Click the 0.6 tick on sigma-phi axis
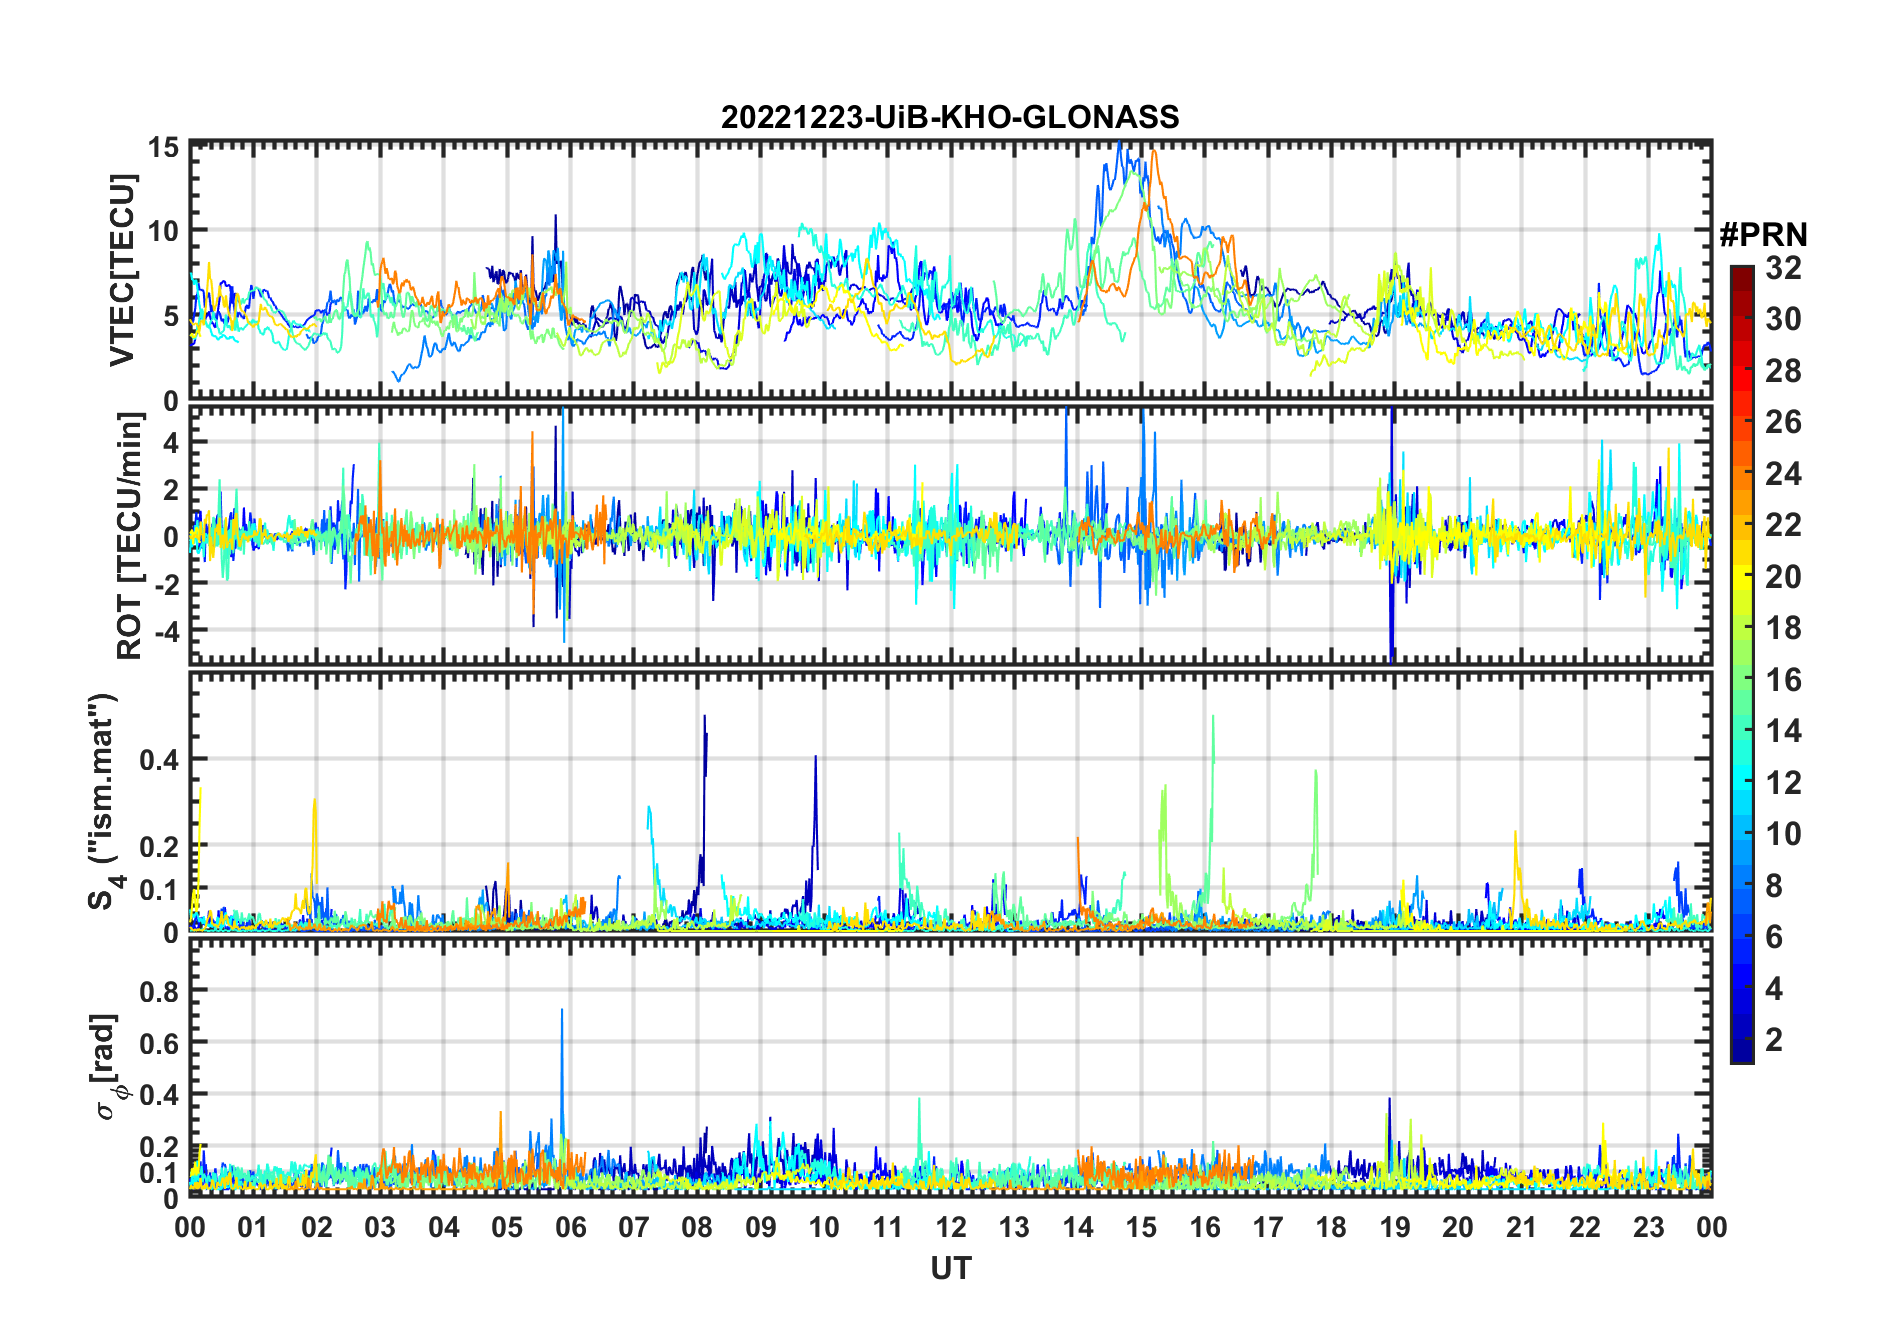This screenshot has height=1330, width=1902. pos(160,1043)
